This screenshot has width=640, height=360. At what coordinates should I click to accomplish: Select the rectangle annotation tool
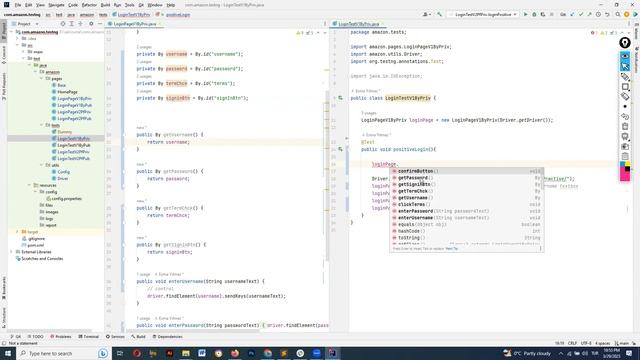pyautogui.click(x=625, y=87)
